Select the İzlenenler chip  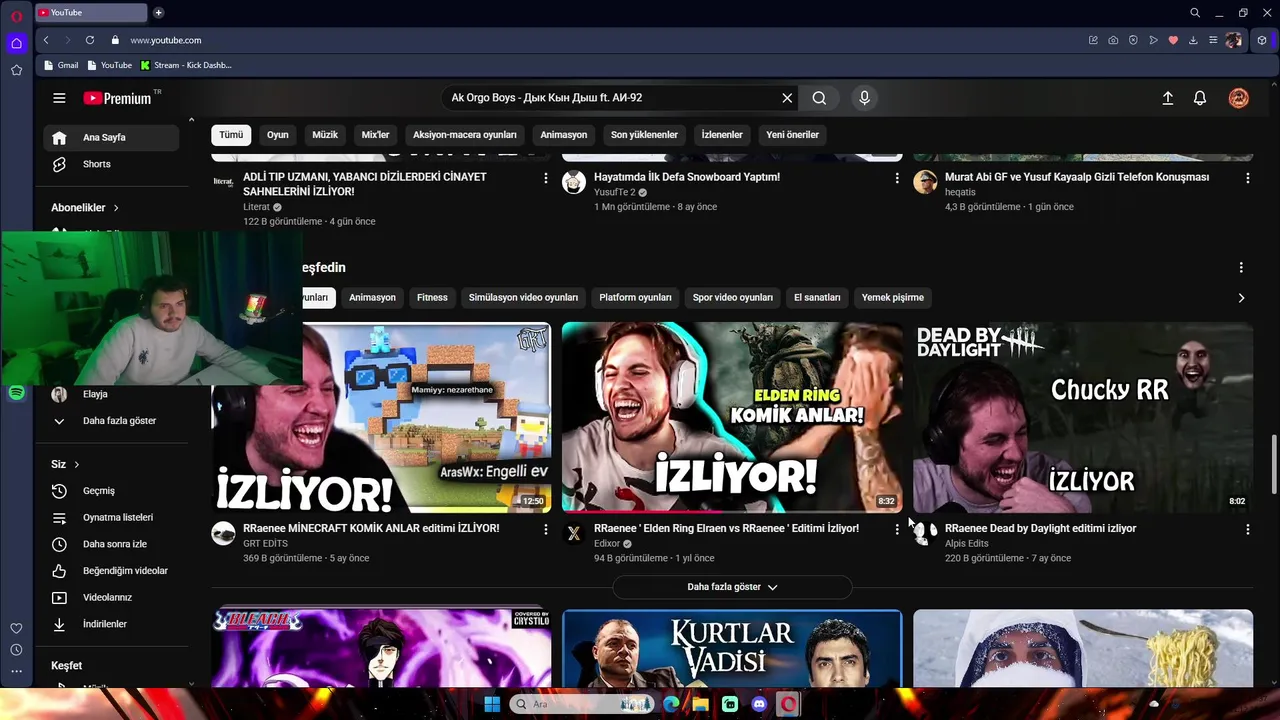click(722, 135)
